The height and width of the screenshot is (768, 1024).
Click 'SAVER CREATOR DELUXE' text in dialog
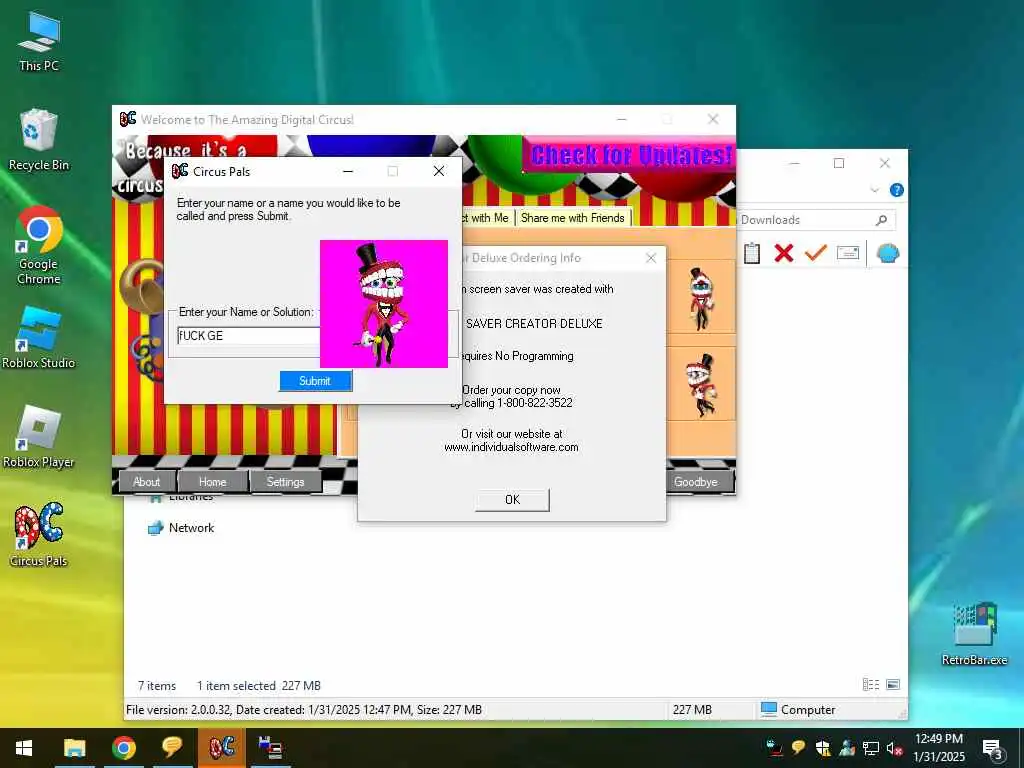[x=534, y=324]
